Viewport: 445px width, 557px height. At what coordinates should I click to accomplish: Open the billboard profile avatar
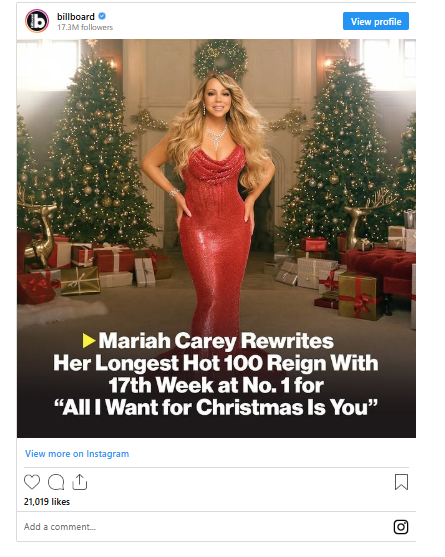coord(37,21)
